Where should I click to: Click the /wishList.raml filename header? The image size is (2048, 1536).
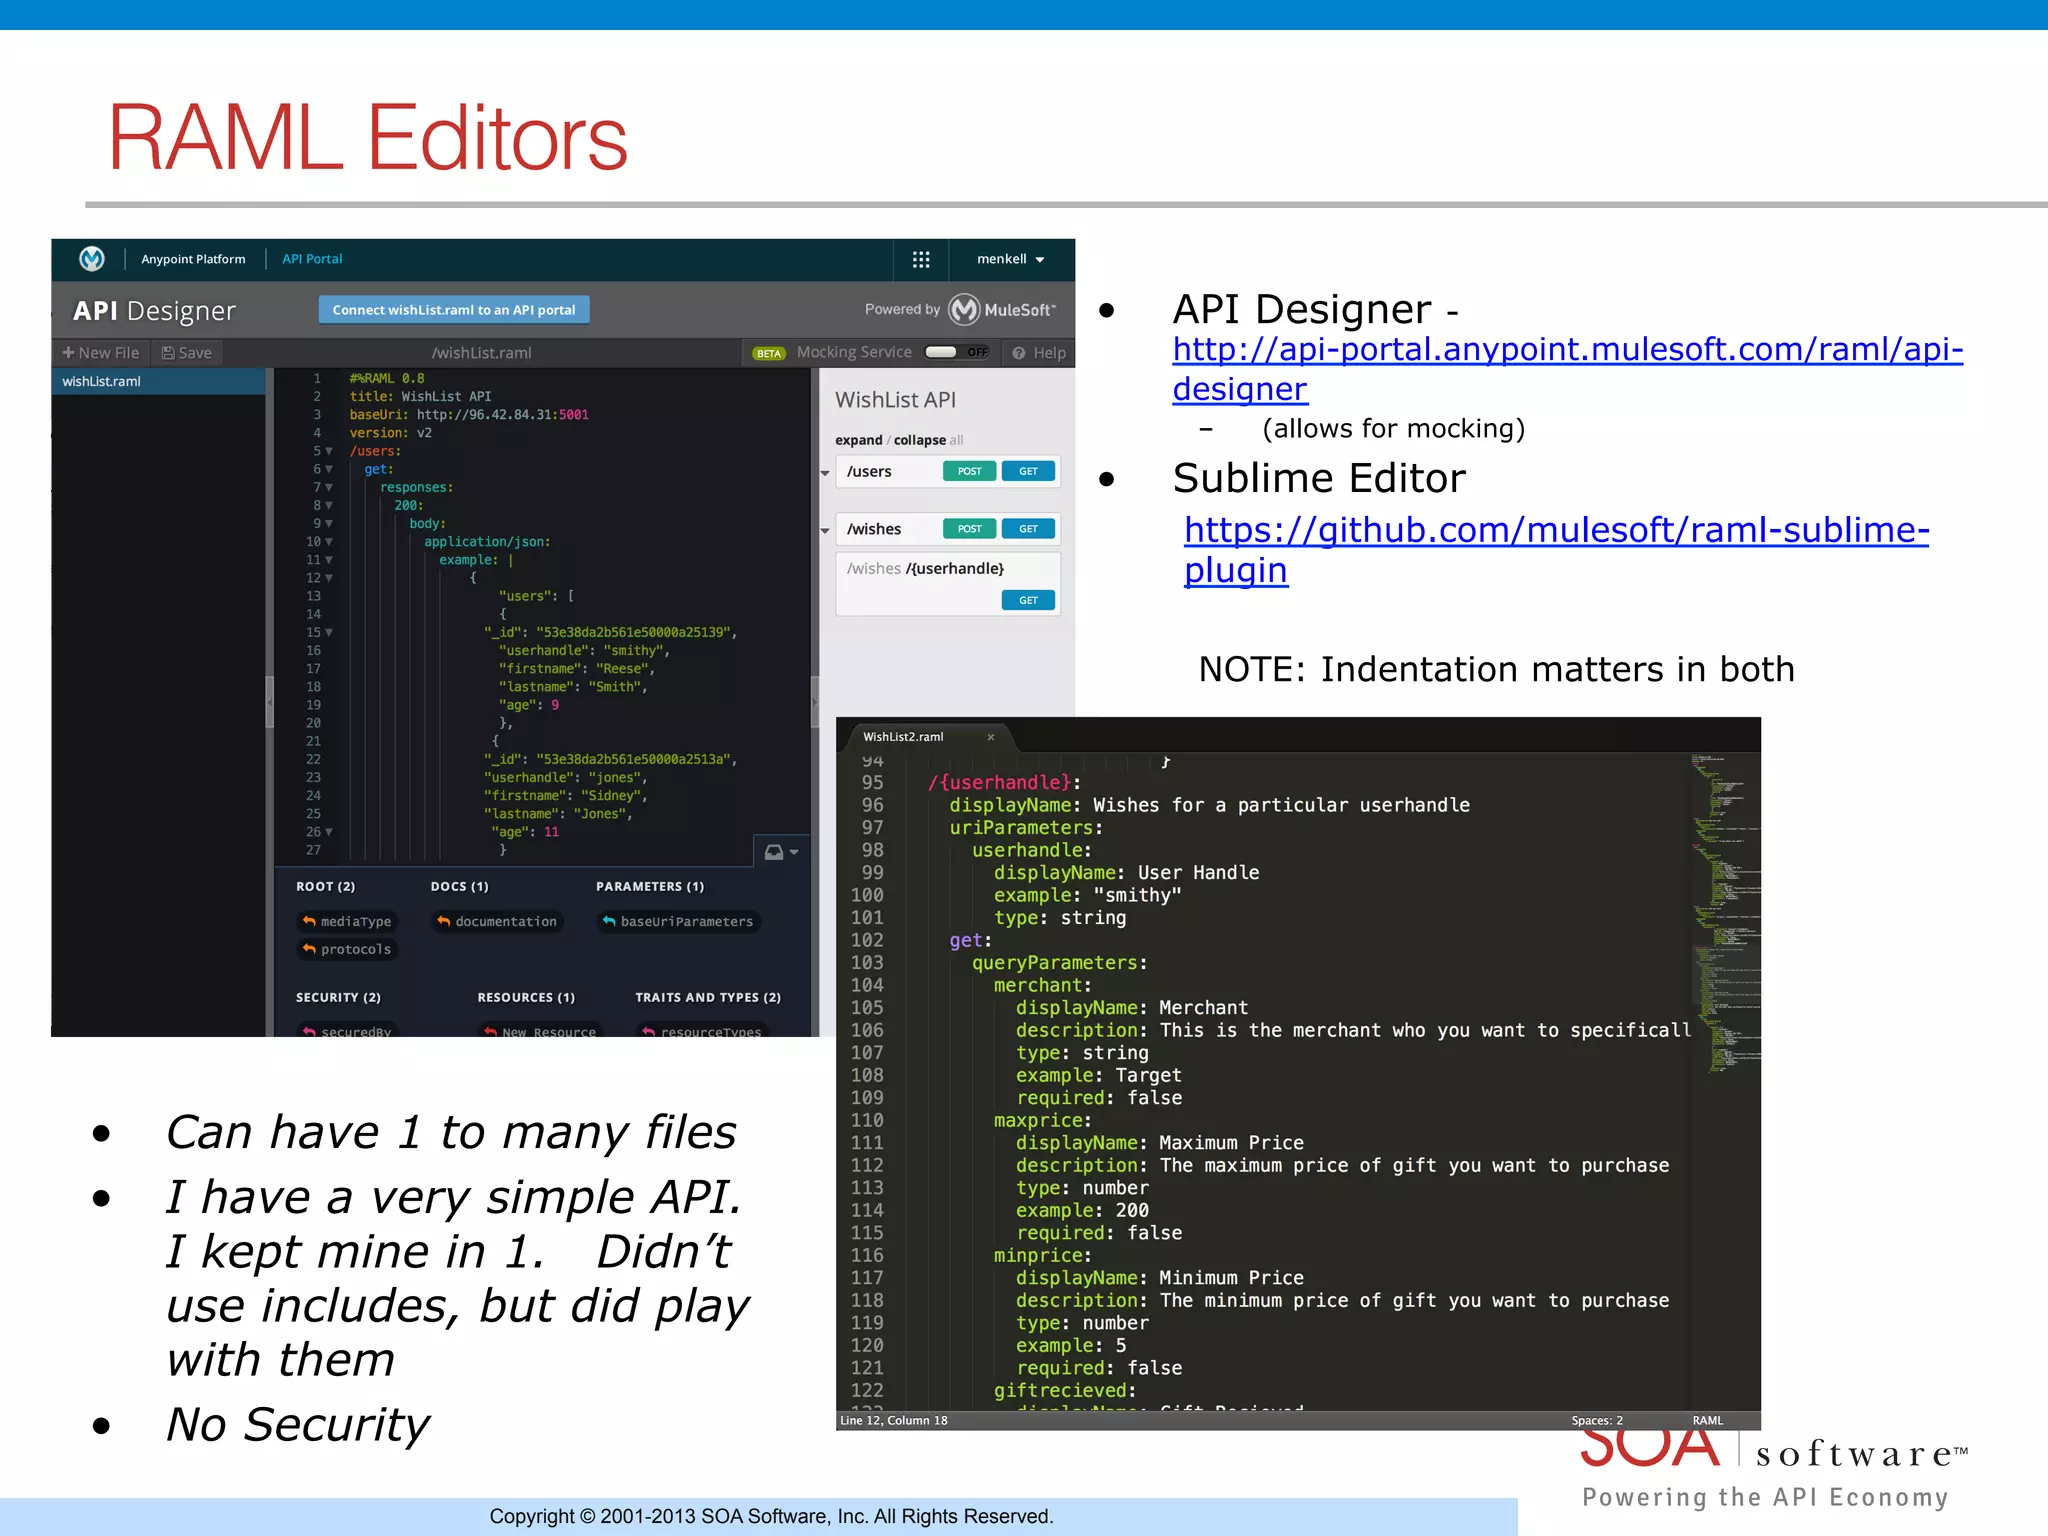click(481, 353)
